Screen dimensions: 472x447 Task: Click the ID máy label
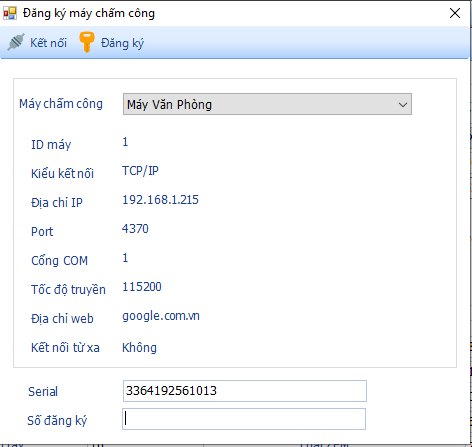pos(51,145)
